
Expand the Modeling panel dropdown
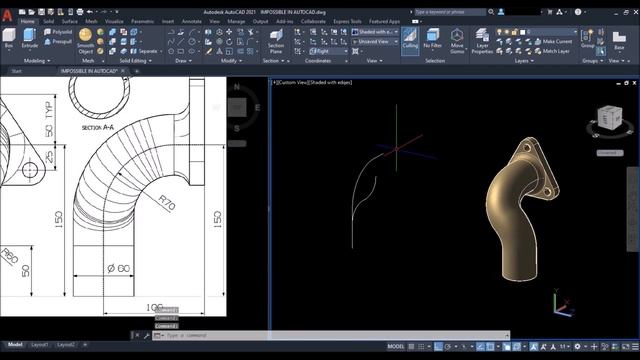37,61
